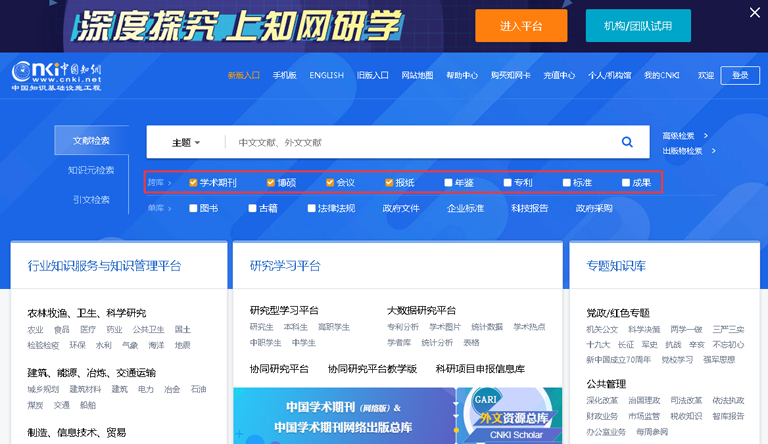The height and width of the screenshot is (444, 768).
Task: Open 手机版 in top navigation
Action: tap(285, 75)
